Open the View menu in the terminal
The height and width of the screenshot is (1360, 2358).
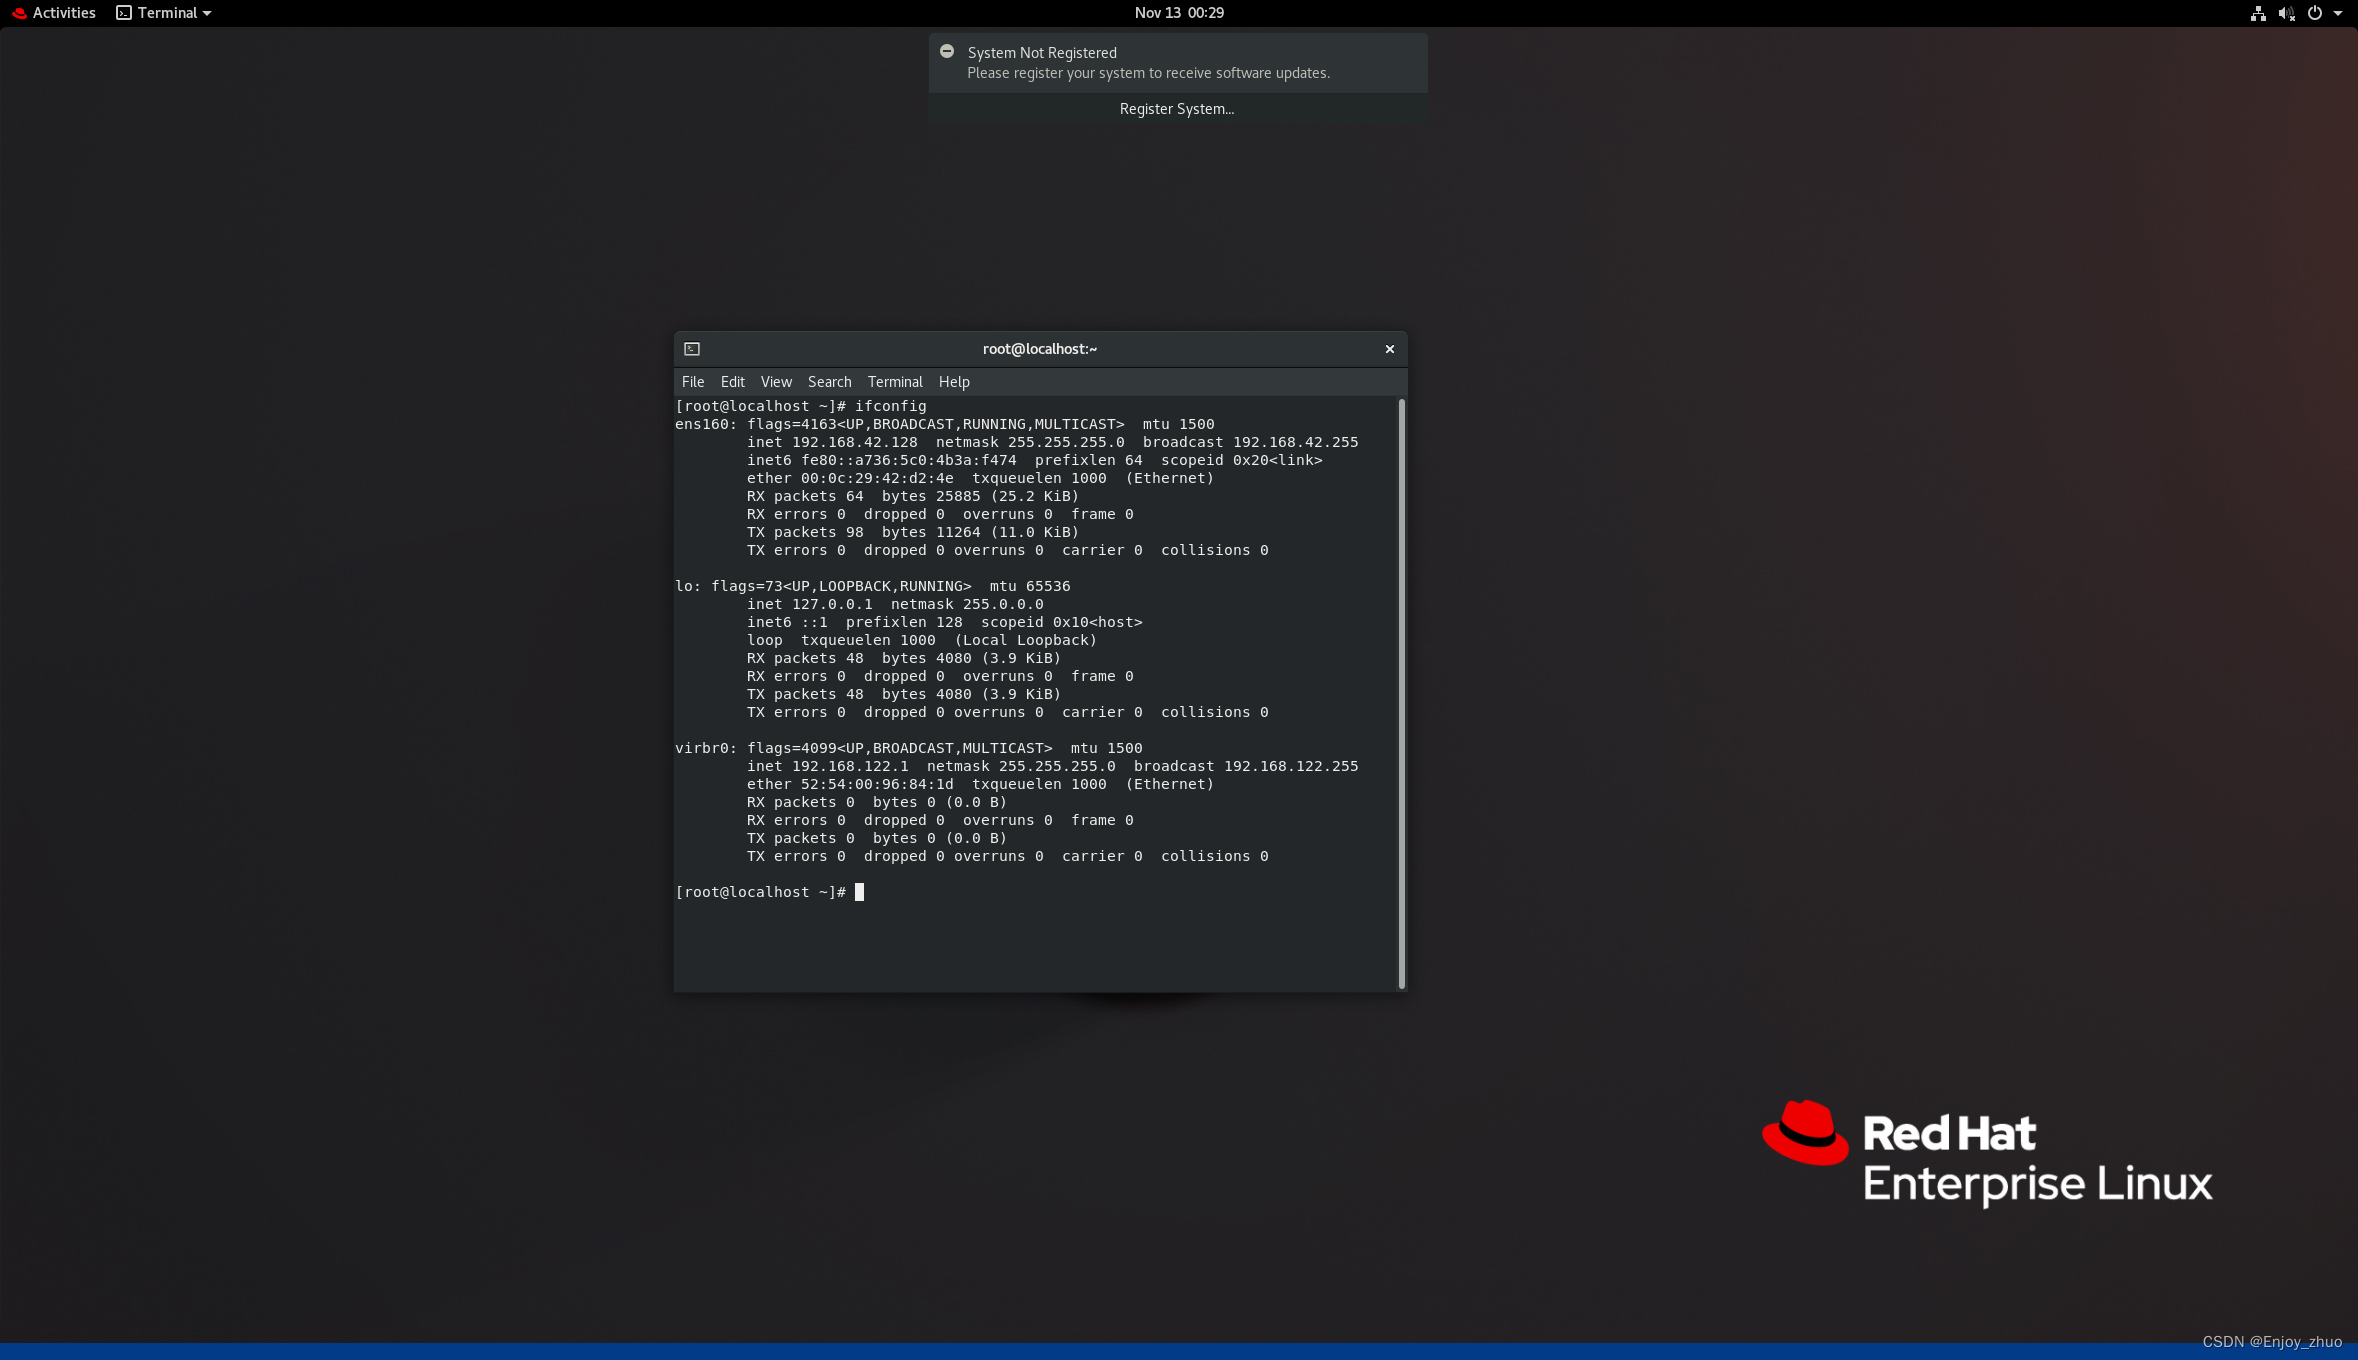click(x=775, y=381)
